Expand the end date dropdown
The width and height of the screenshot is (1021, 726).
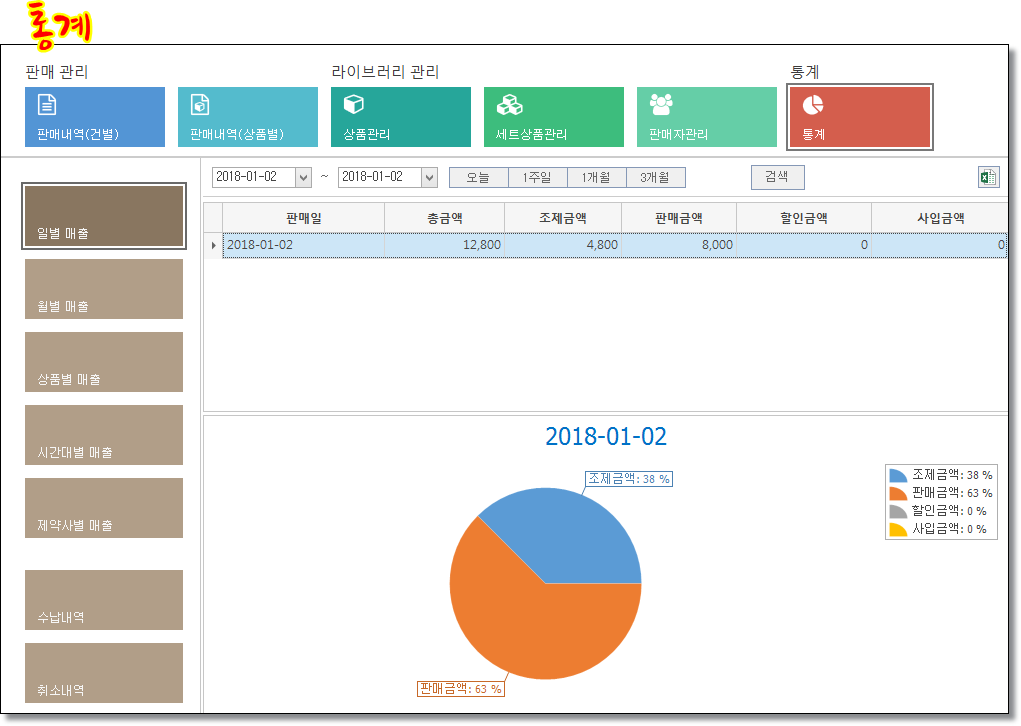[x=429, y=177]
